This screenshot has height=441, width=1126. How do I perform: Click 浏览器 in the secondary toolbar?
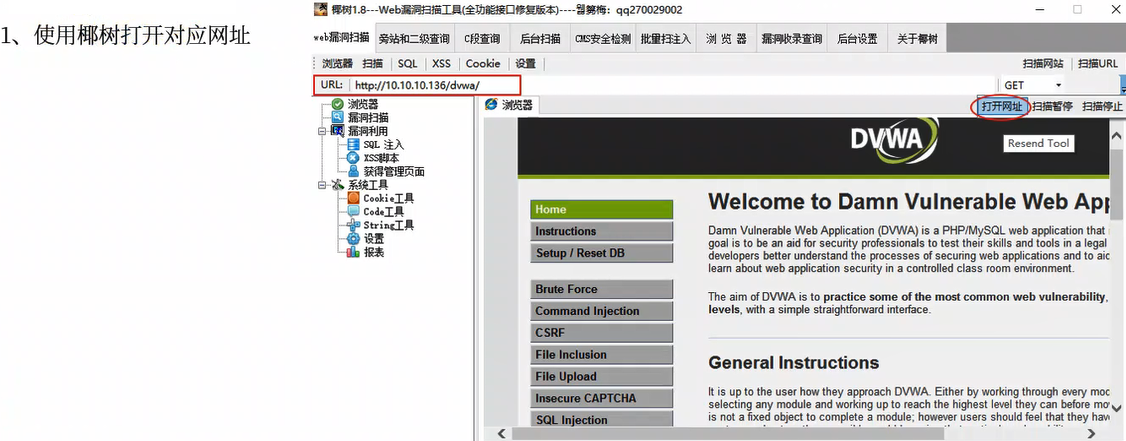pyautogui.click(x=338, y=63)
